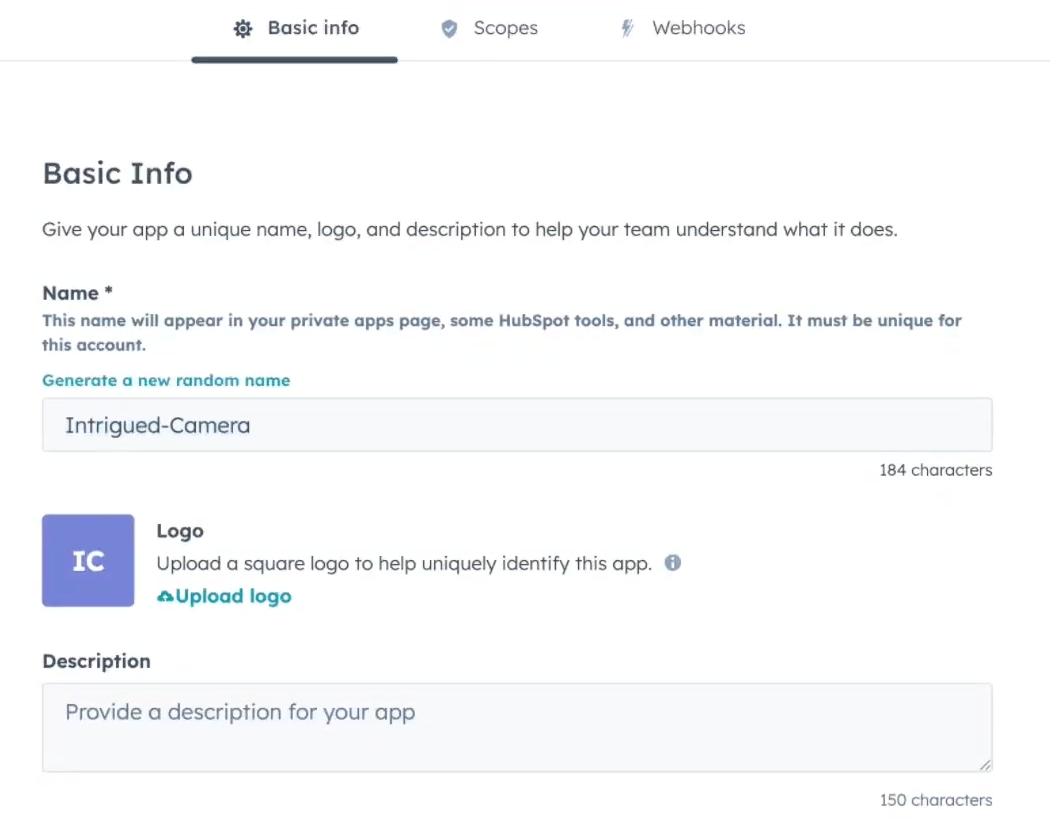Click the IC logo placeholder thumbnail
The height and width of the screenshot is (840, 1050).
pos(88,560)
